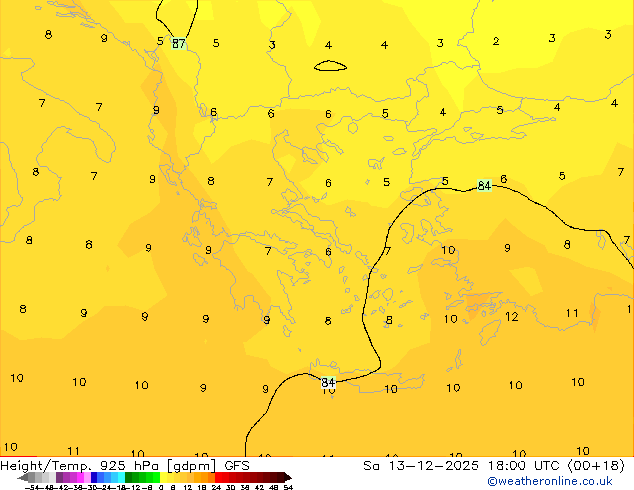Click the legend label "54" at the scale's end

click(x=288, y=487)
